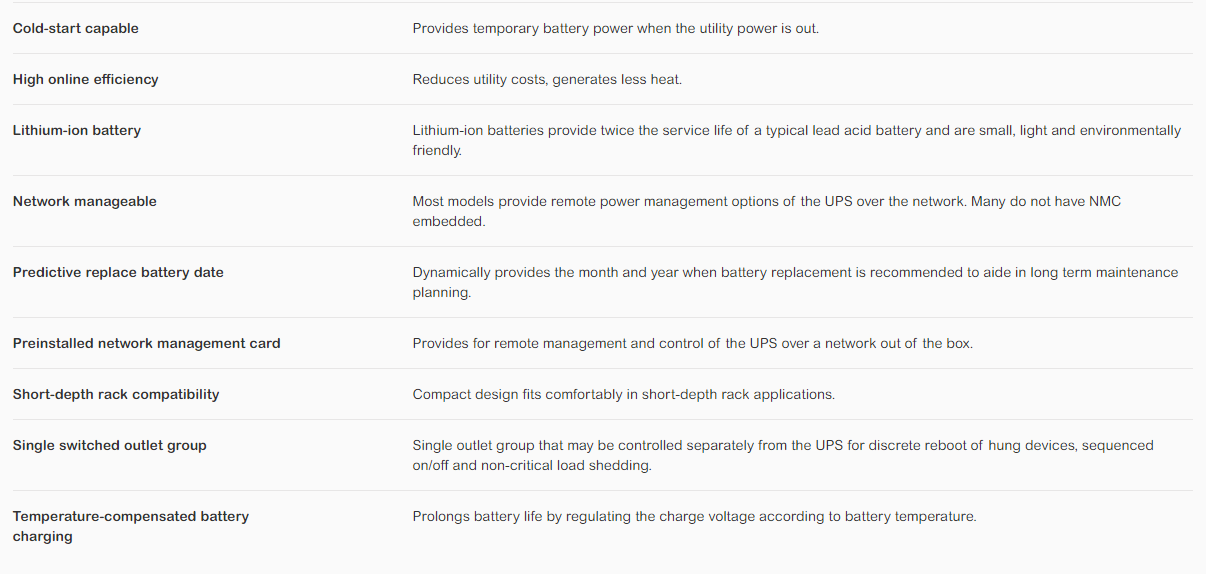Click the Lithium-ion battery feature title
The image size is (1206, 574).
point(77,130)
